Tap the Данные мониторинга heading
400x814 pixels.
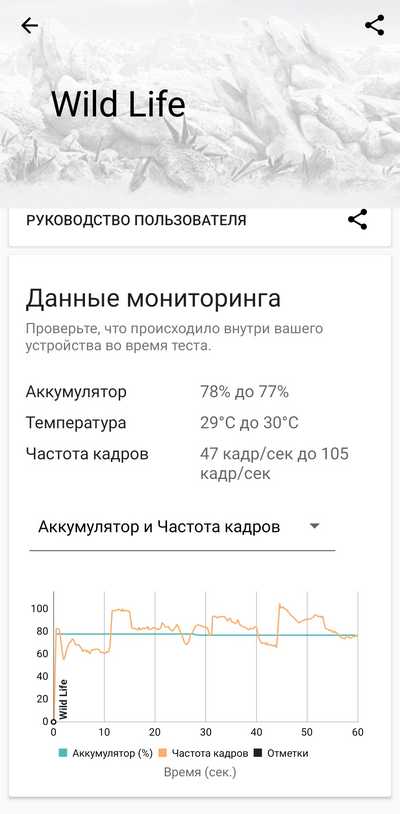tap(153, 299)
